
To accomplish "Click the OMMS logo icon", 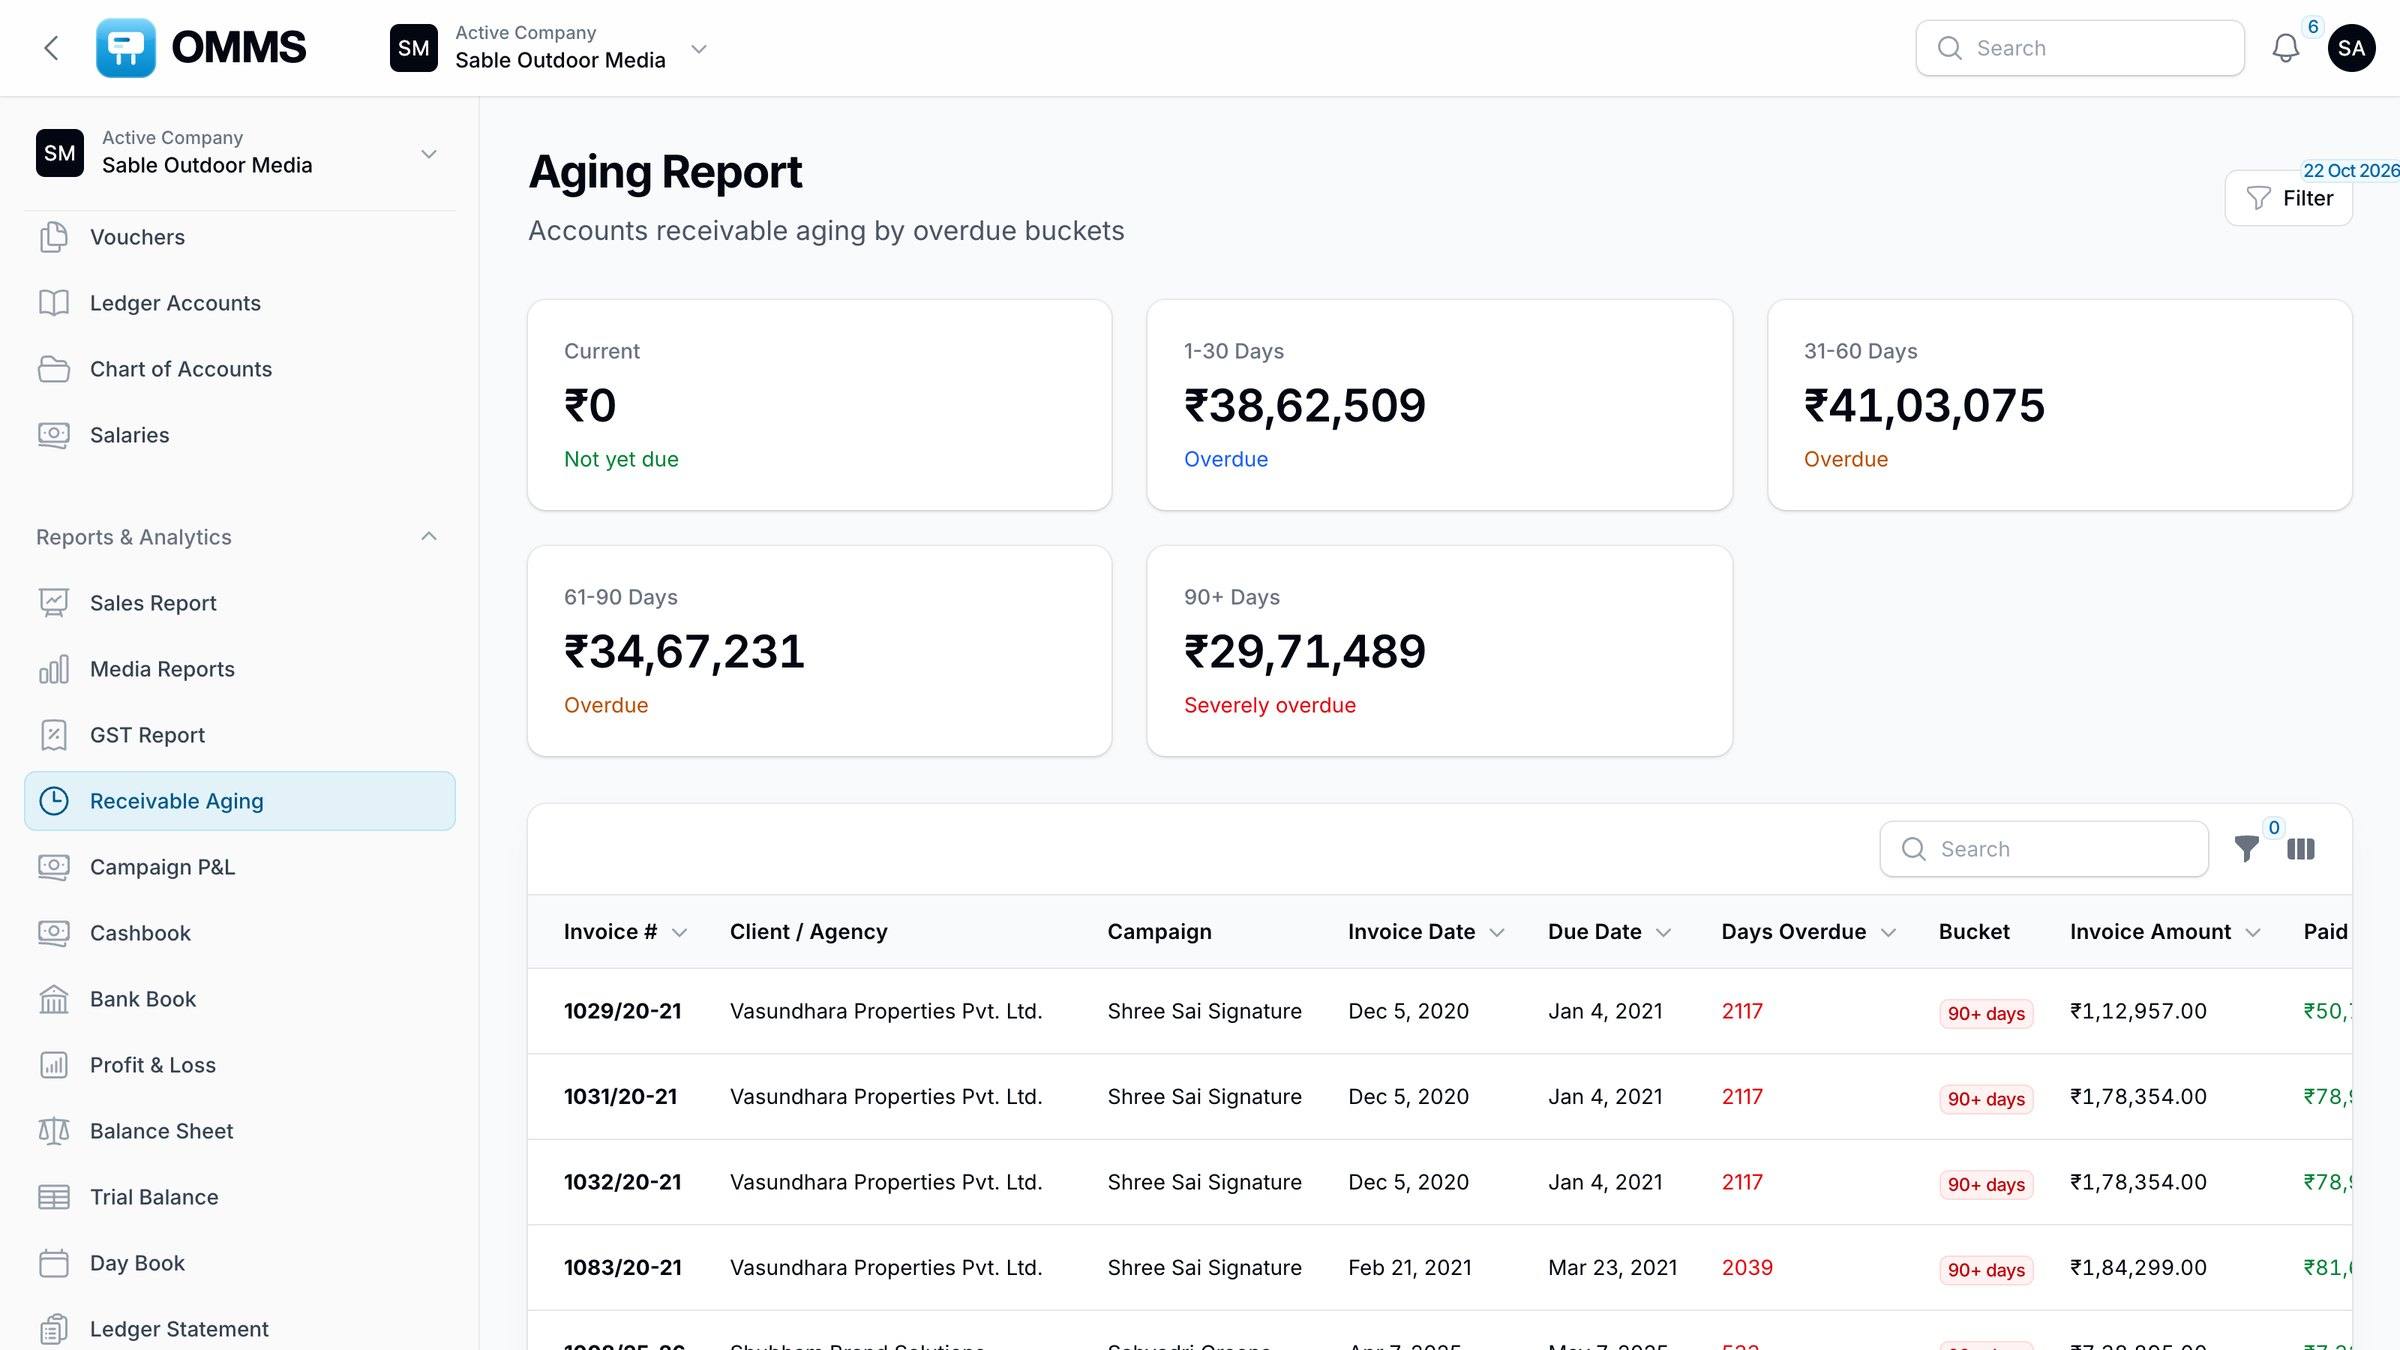I will [125, 48].
